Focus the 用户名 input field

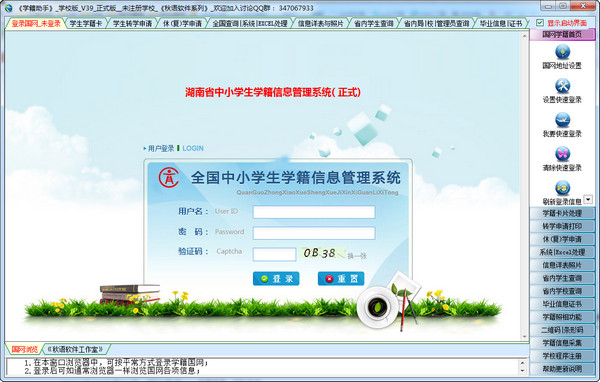pyautogui.click(x=314, y=212)
